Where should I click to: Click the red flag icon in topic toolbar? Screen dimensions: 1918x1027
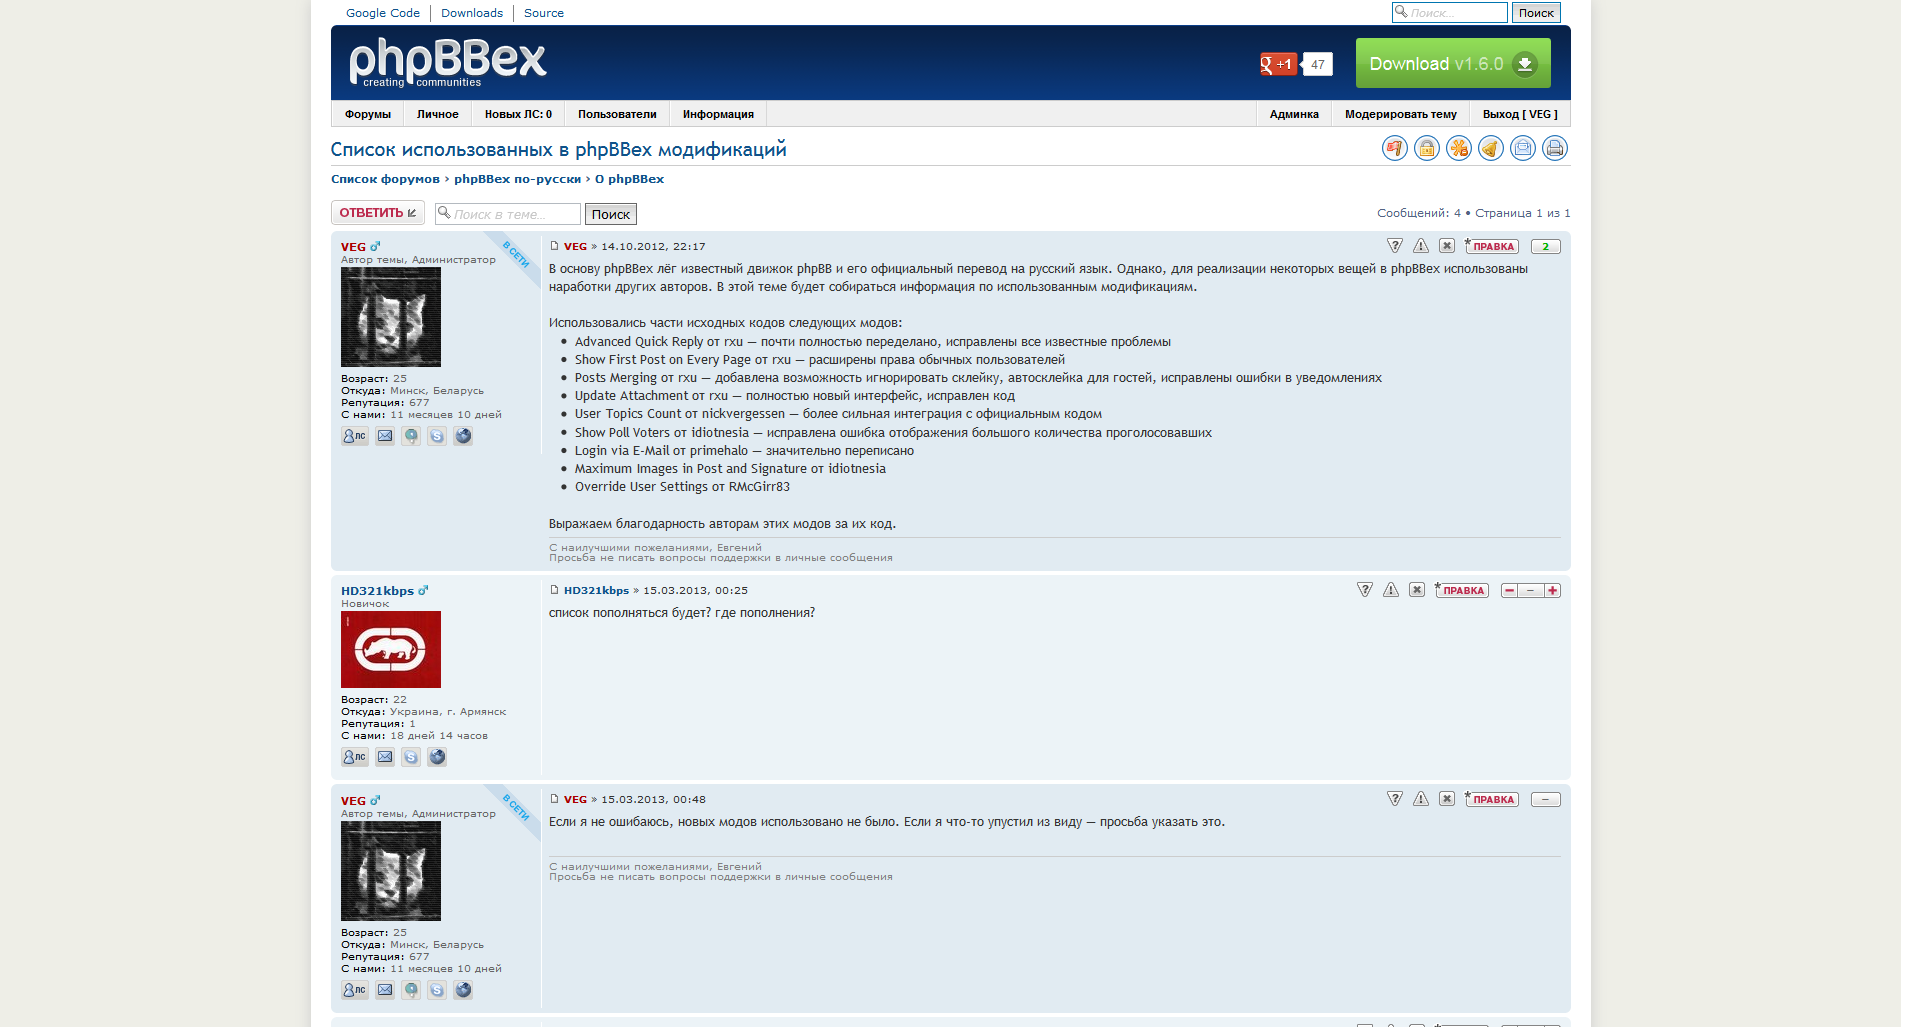(1394, 149)
